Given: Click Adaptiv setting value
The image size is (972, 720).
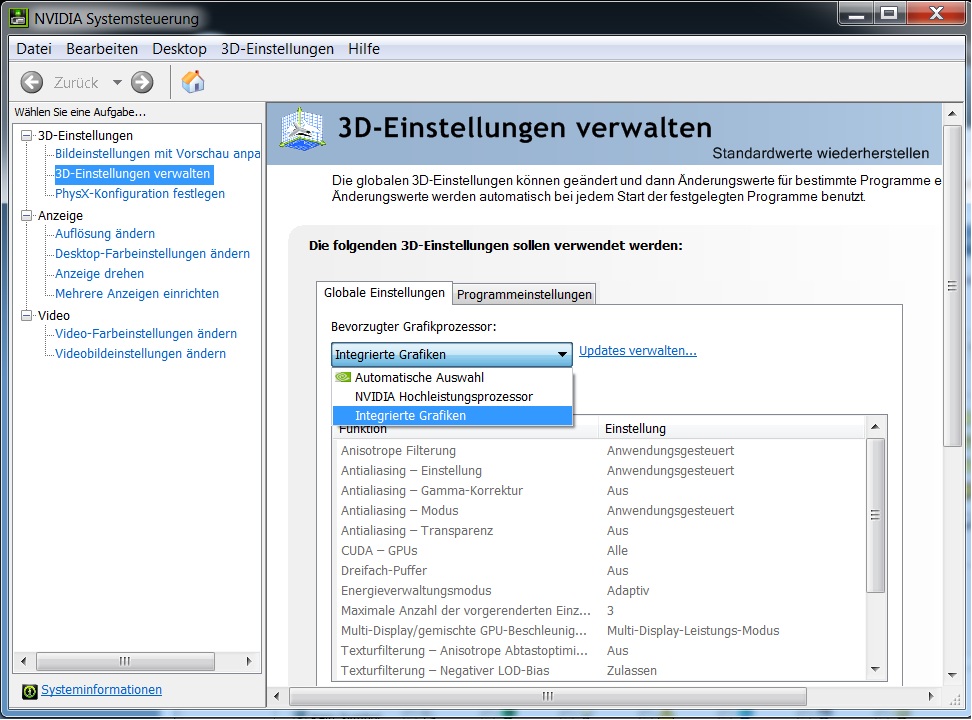Looking at the screenshot, I should [x=628, y=590].
